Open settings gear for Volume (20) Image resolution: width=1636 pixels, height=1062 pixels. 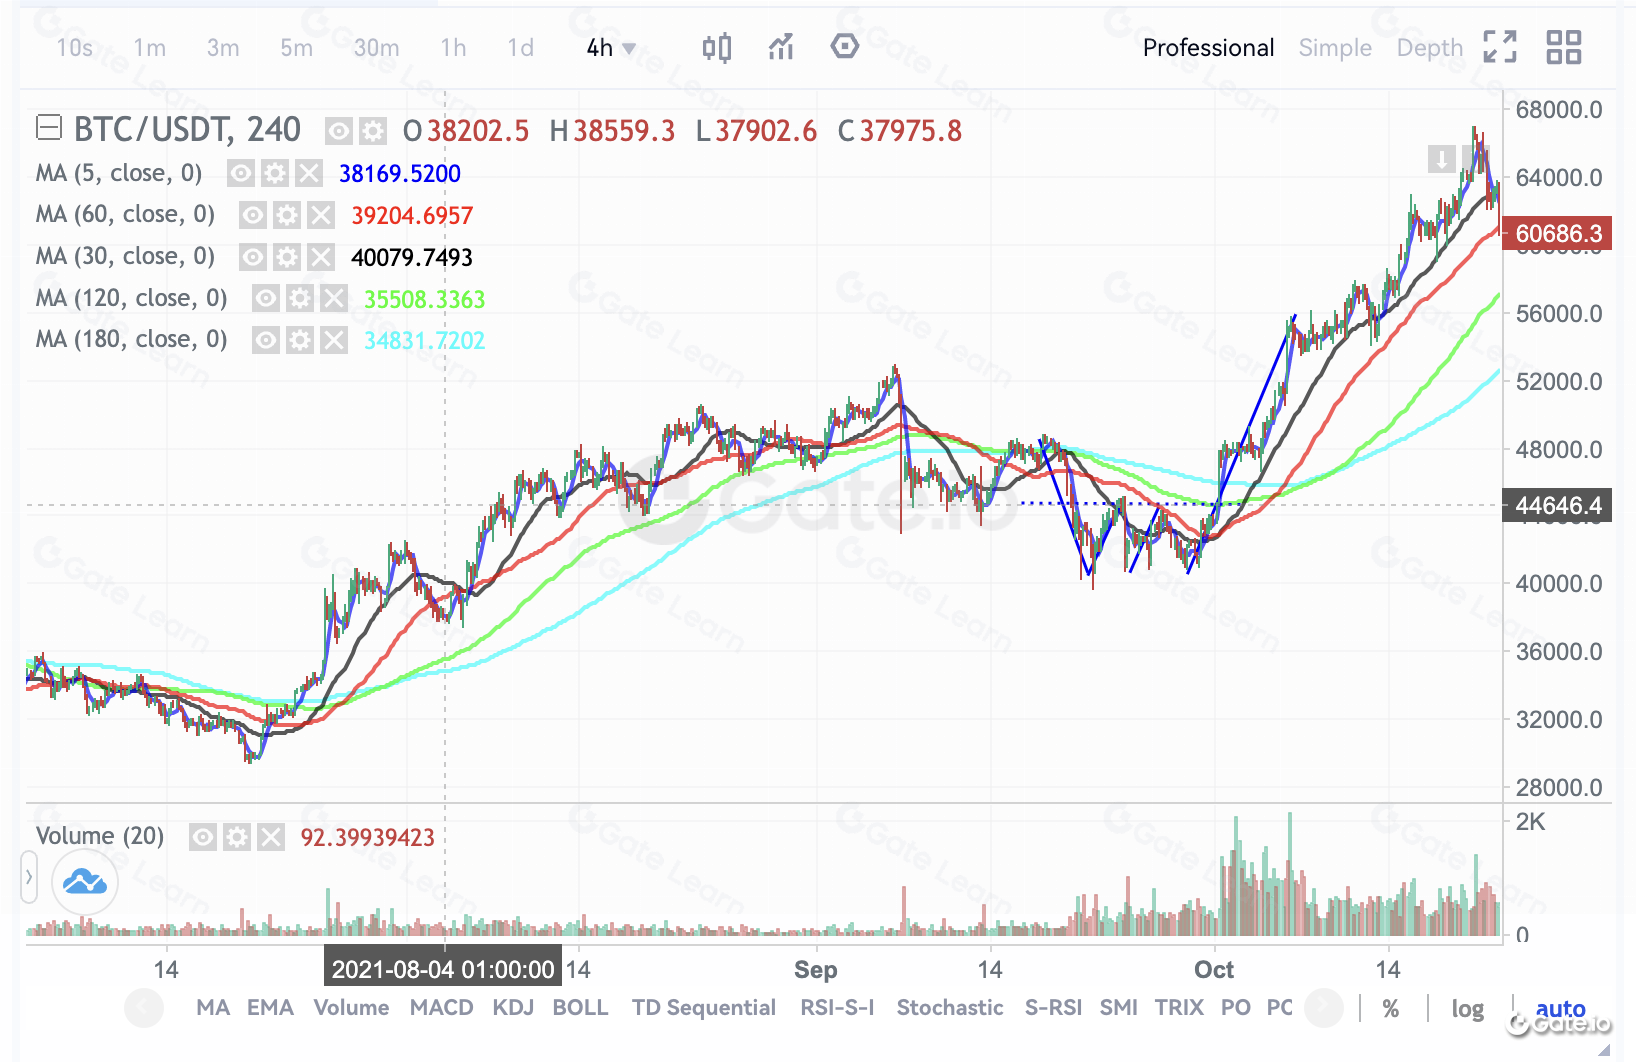point(237,837)
